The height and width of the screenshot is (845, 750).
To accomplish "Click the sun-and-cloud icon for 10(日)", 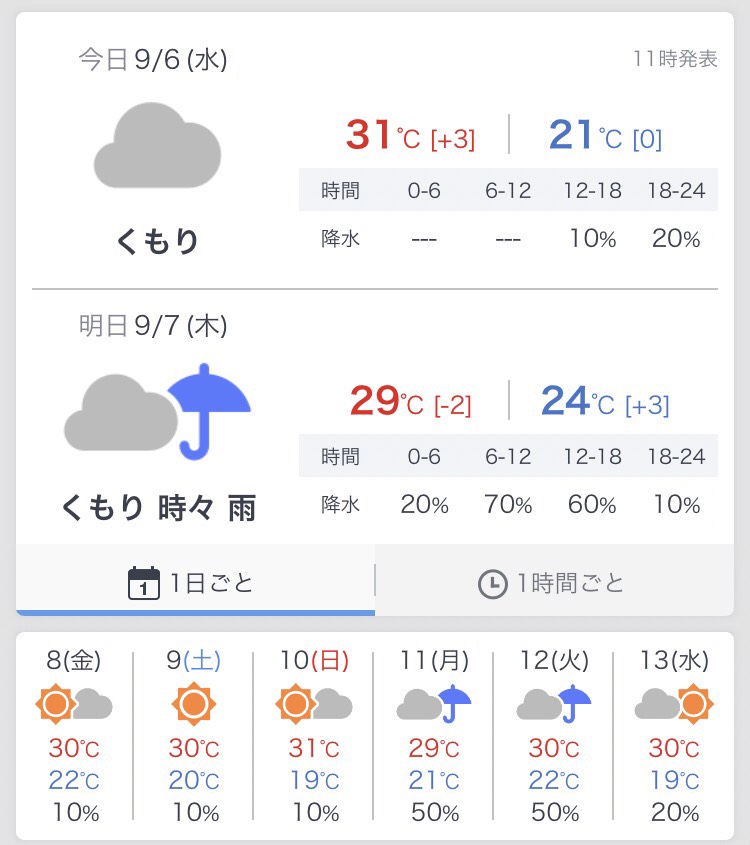I will click(314, 705).
